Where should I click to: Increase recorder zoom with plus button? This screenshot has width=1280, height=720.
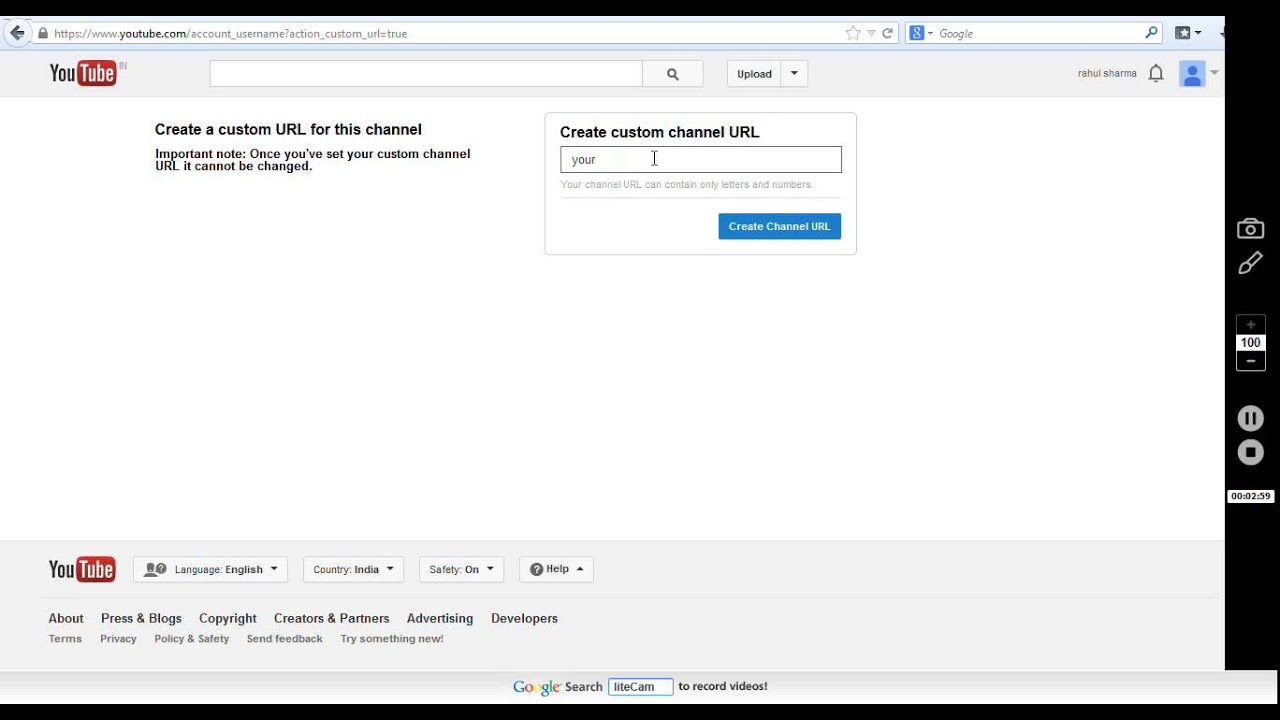1250,325
